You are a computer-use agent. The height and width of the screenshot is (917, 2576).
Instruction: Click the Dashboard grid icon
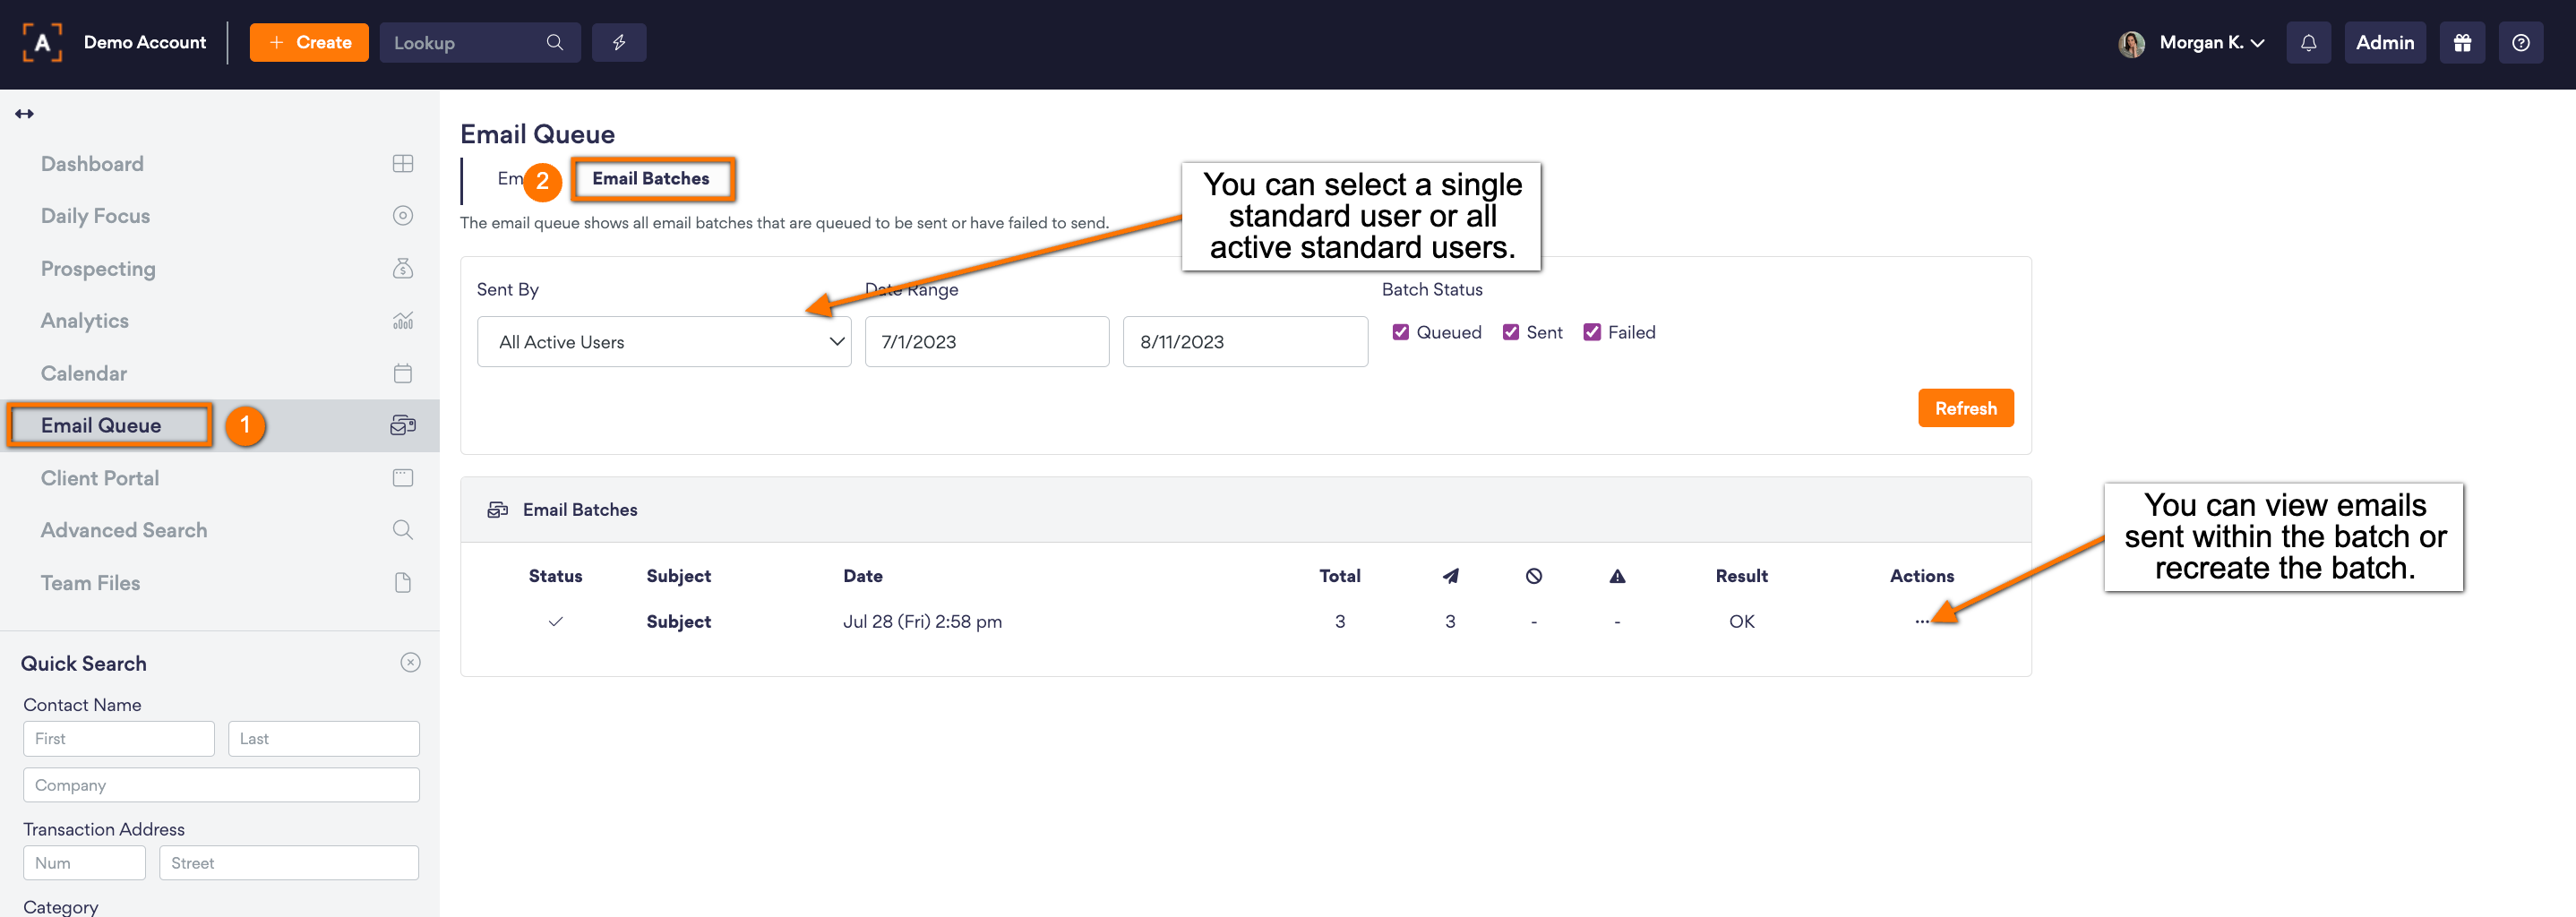coord(402,163)
